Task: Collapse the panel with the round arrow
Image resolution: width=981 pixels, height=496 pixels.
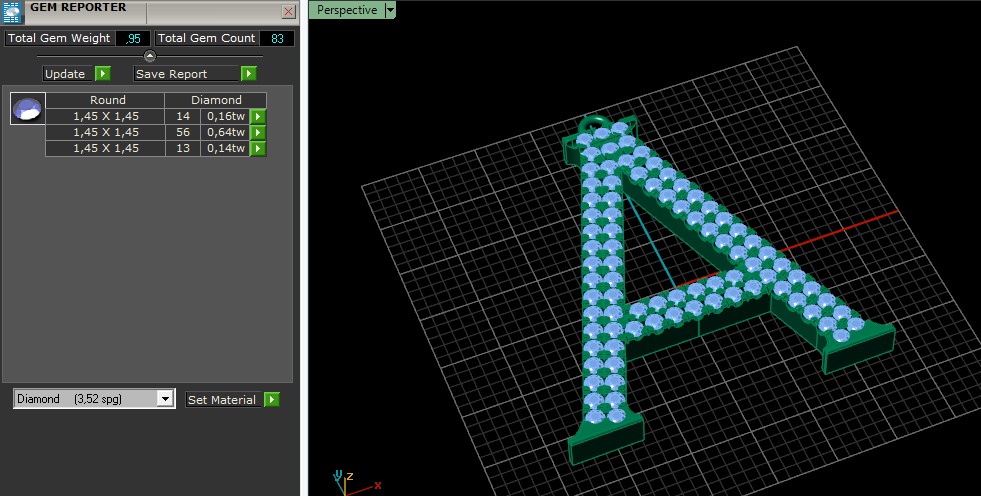Action: pos(150,56)
